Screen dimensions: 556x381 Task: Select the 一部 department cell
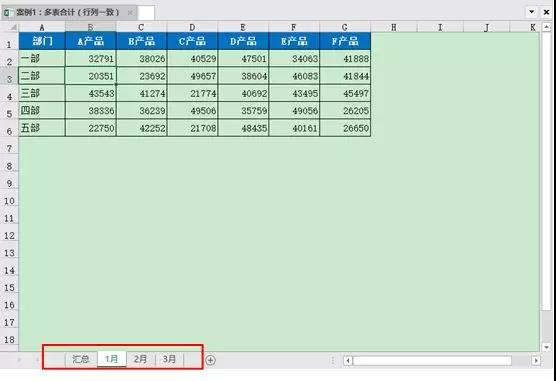[x=42, y=58]
